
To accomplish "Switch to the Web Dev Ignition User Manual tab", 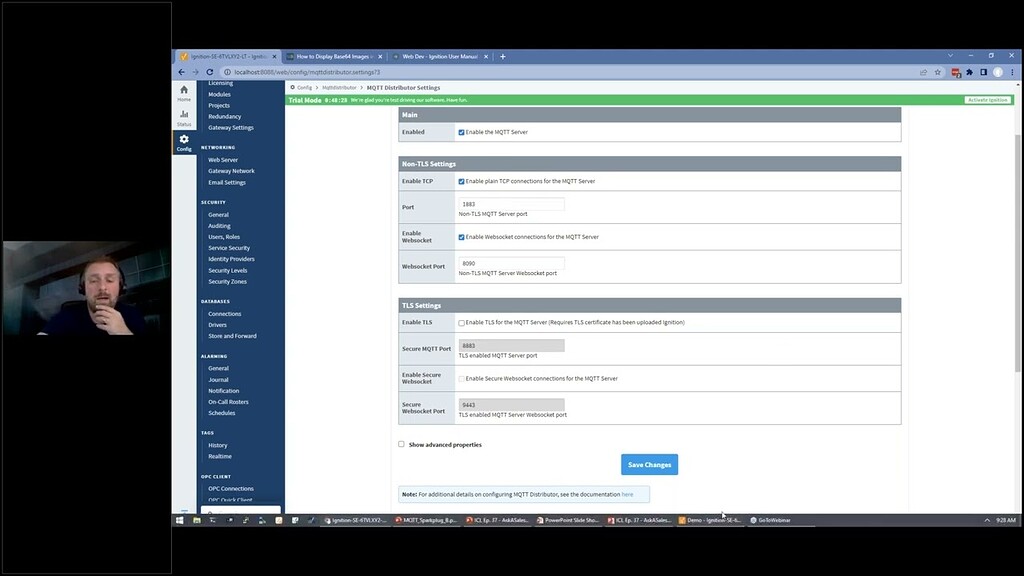I will pyautogui.click(x=440, y=57).
